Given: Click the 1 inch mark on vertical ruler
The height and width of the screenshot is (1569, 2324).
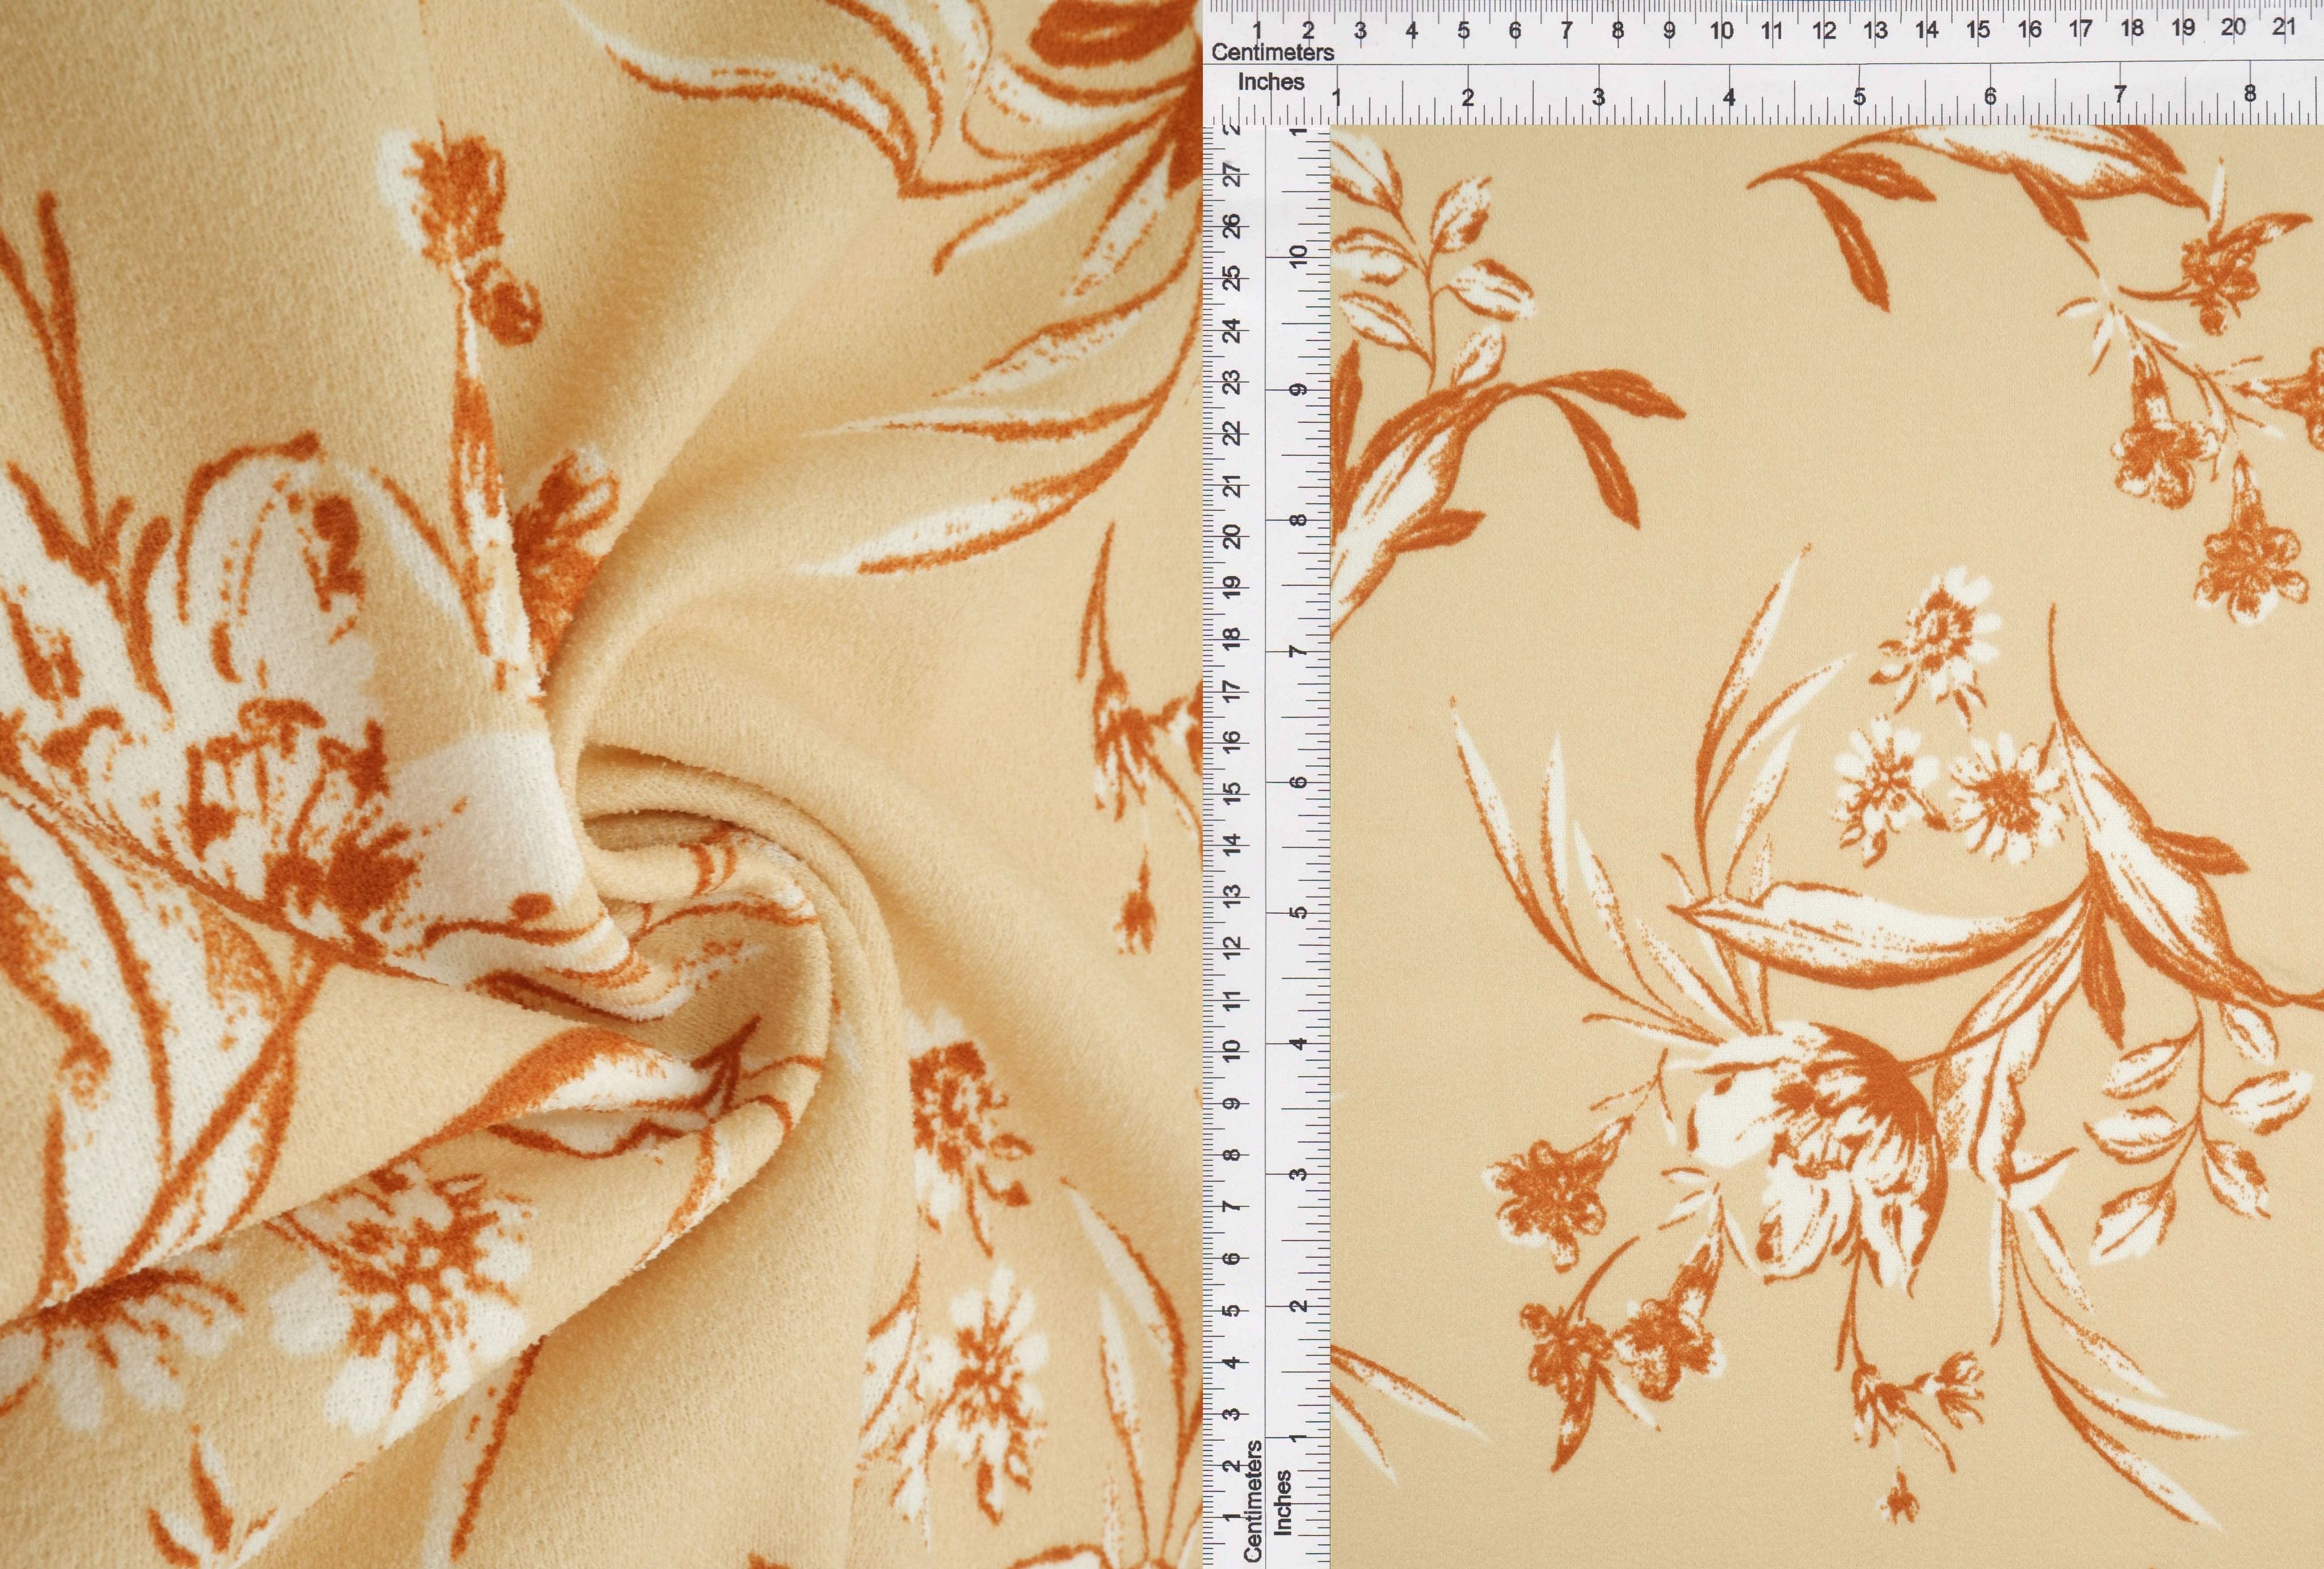Looking at the screenshot, I should 1298,1437.
